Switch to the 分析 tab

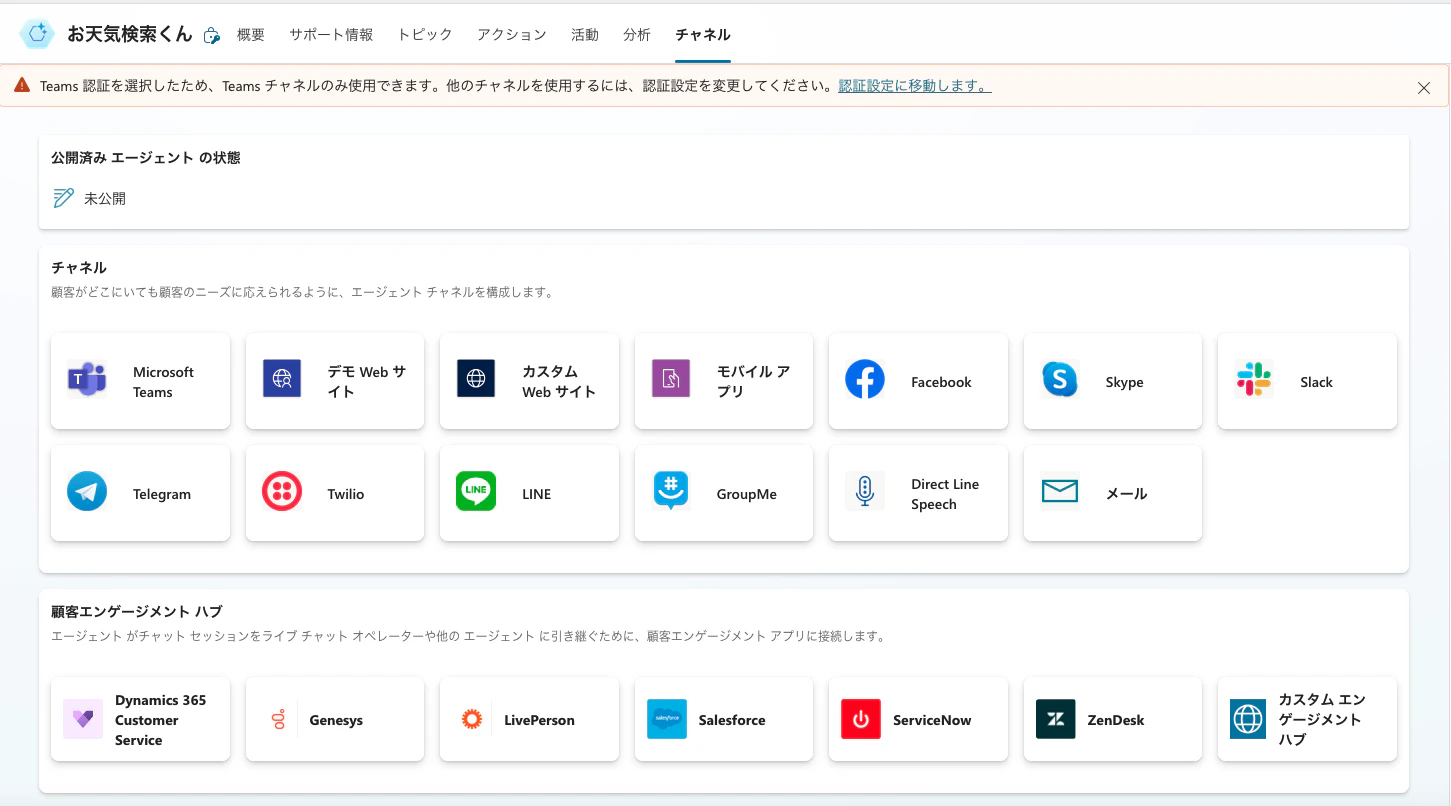(637, 33)
